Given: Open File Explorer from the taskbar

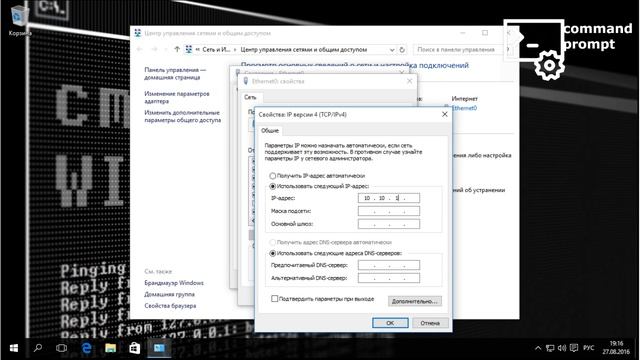Looking at the screenshot, I should pos(110,348).
